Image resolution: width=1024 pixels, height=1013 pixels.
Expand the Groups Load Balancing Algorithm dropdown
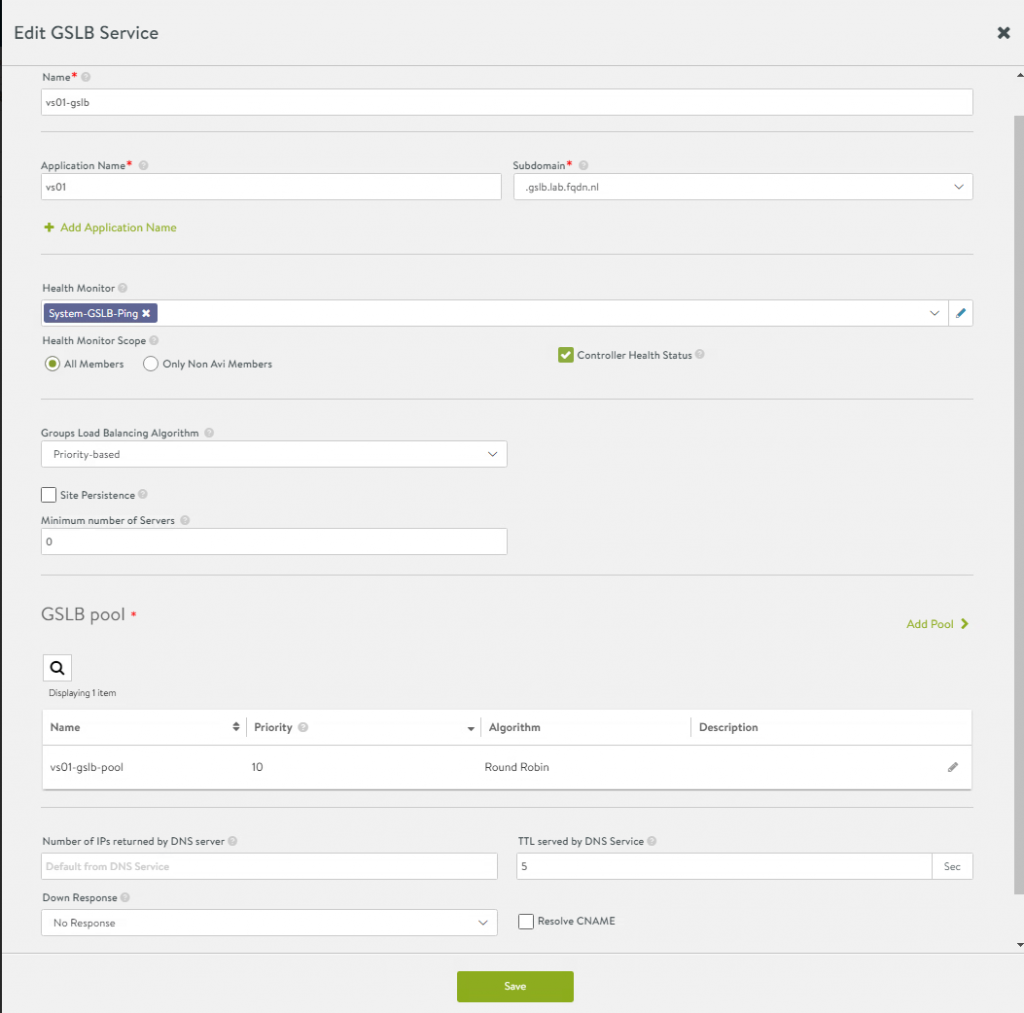pos(274,454)
